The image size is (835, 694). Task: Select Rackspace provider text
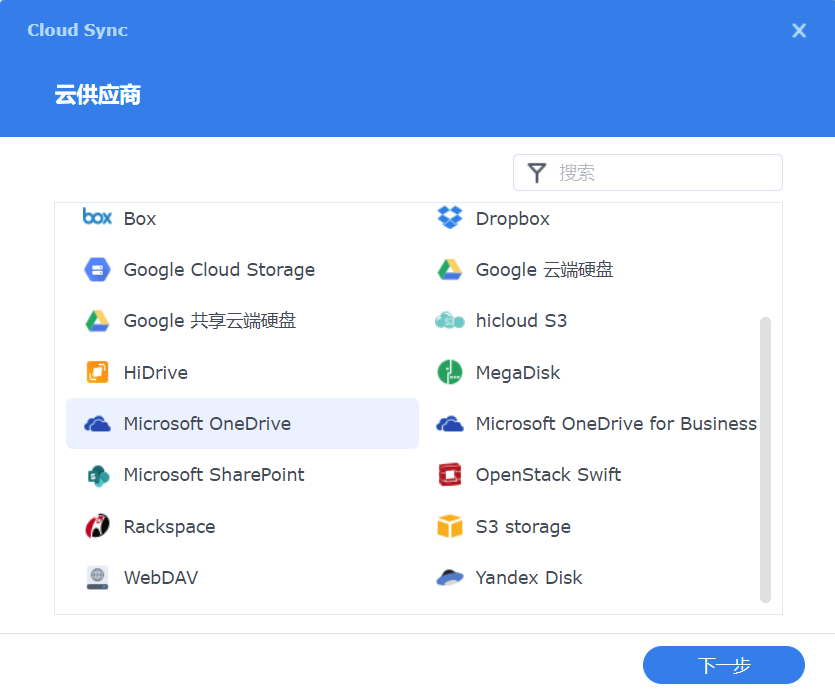click(169, 527)
